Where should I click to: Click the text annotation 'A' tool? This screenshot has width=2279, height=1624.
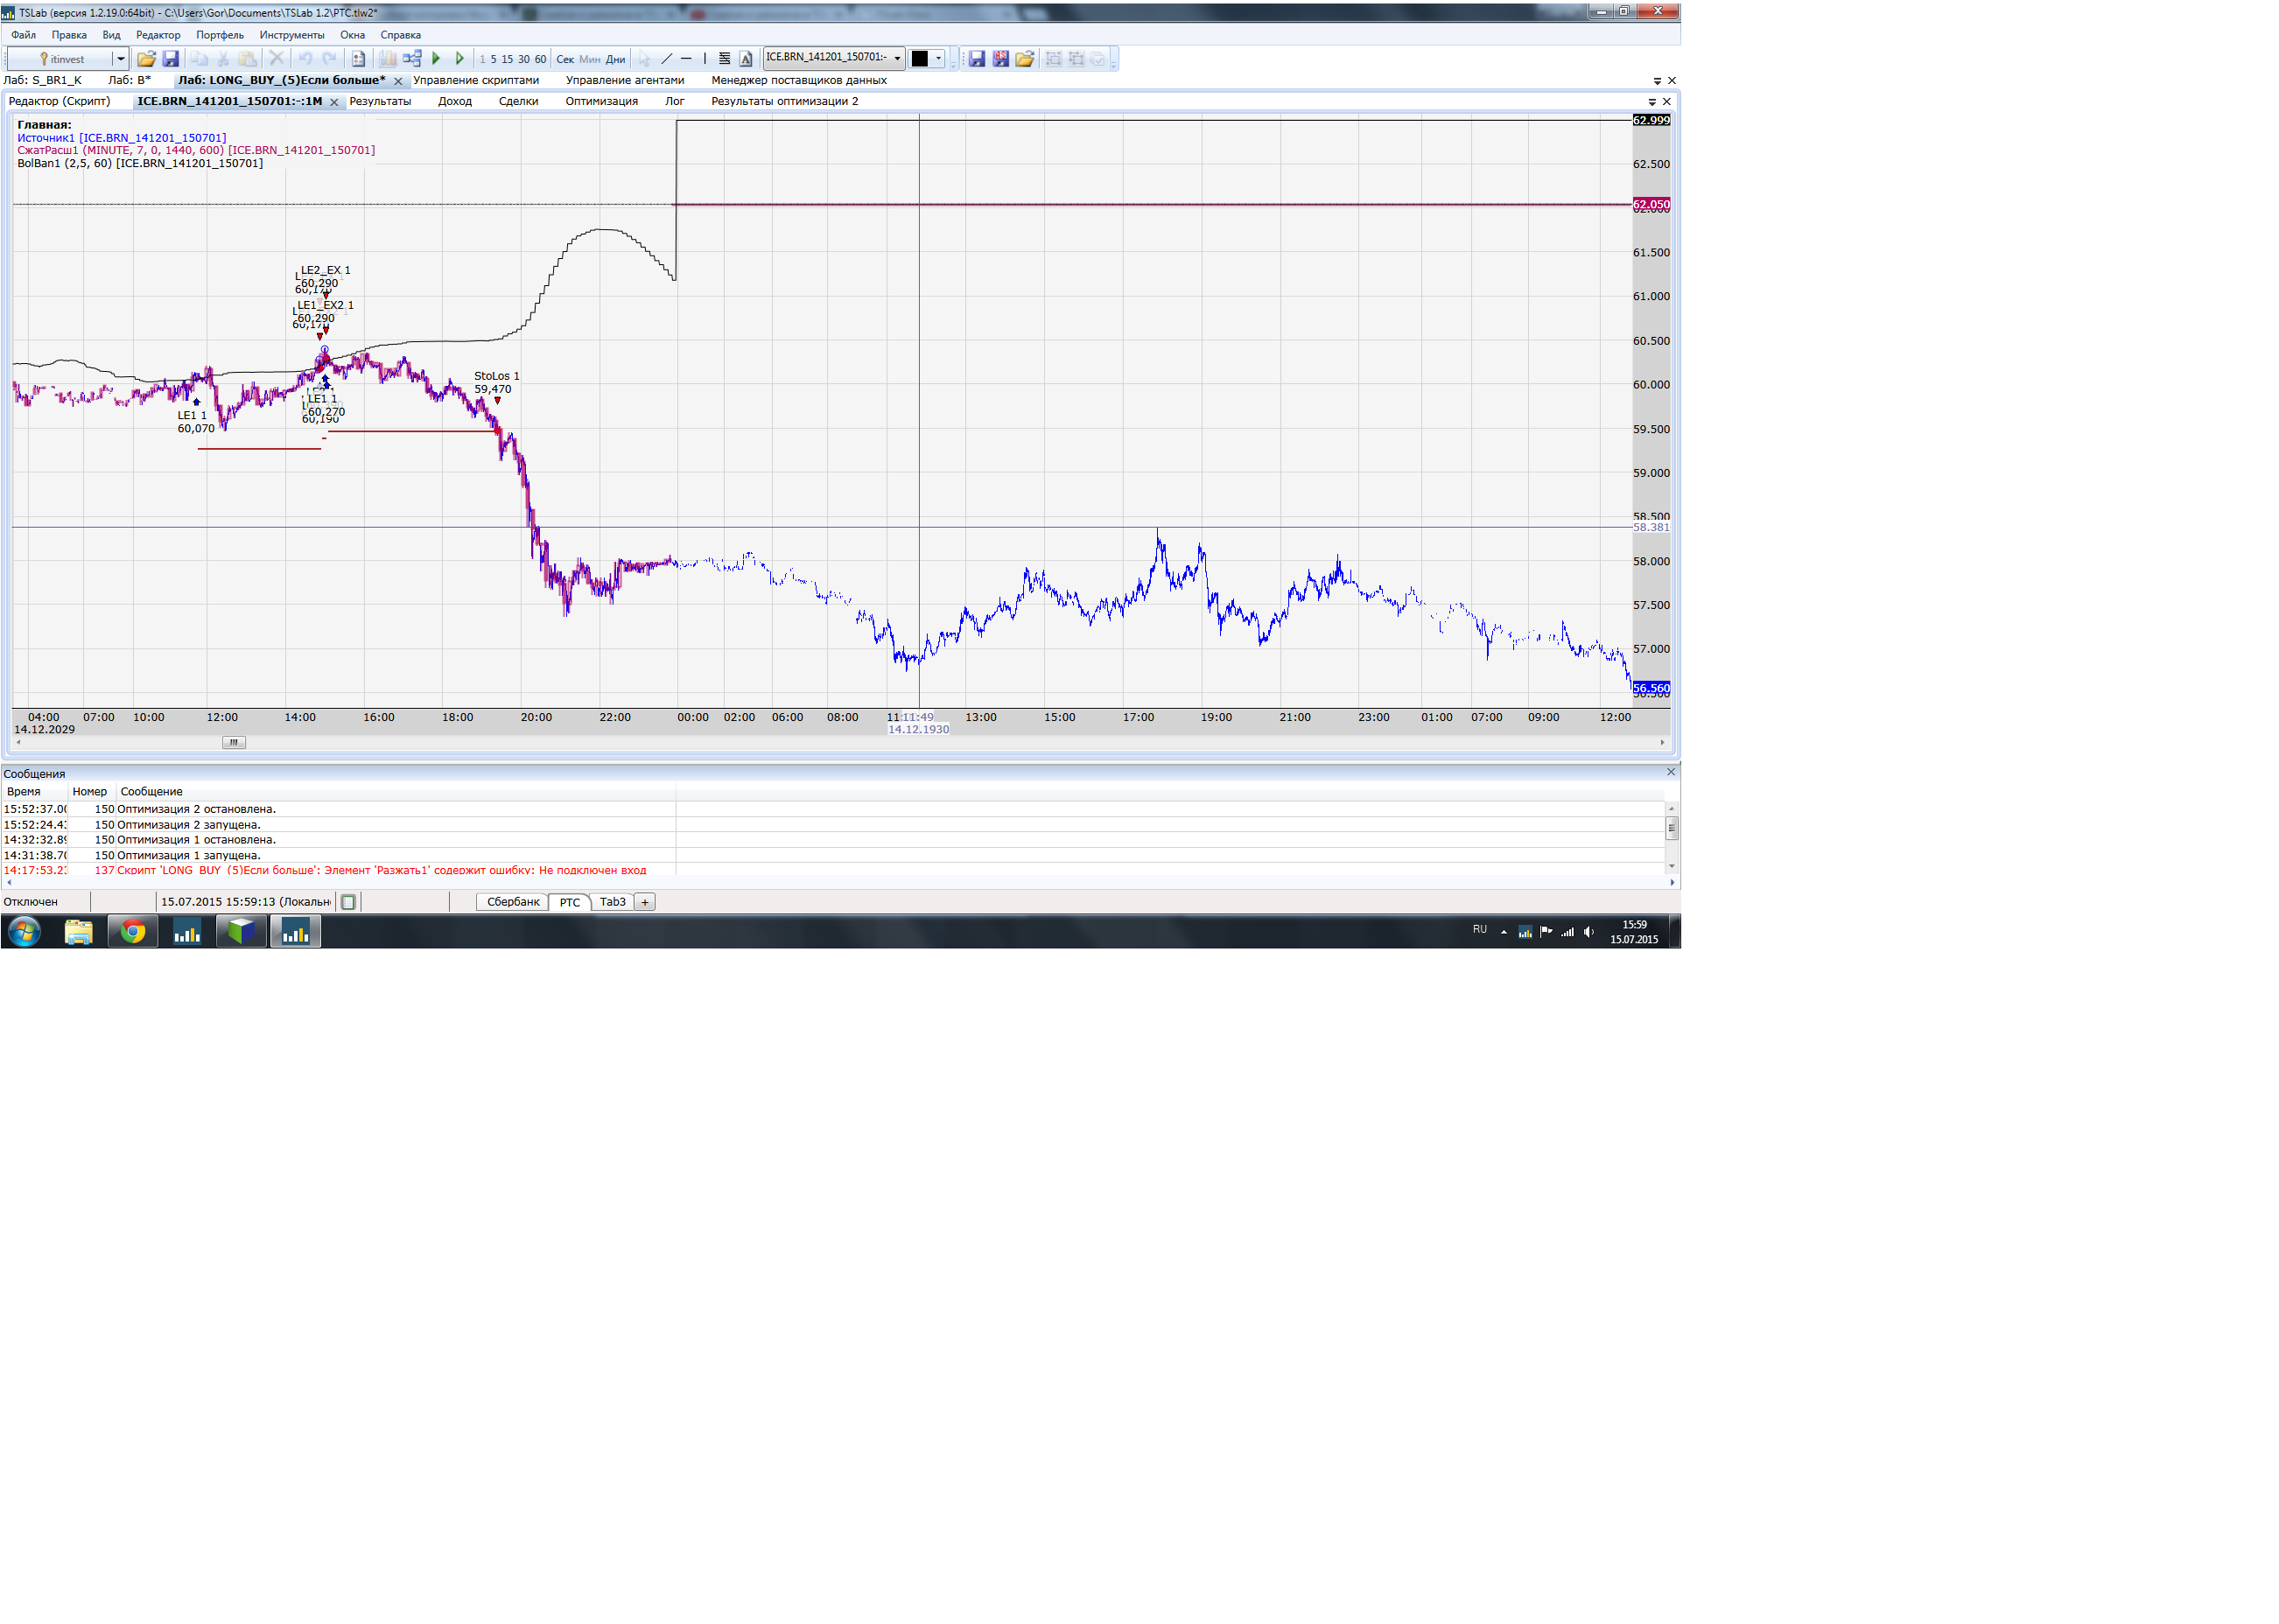click(746, 59)
